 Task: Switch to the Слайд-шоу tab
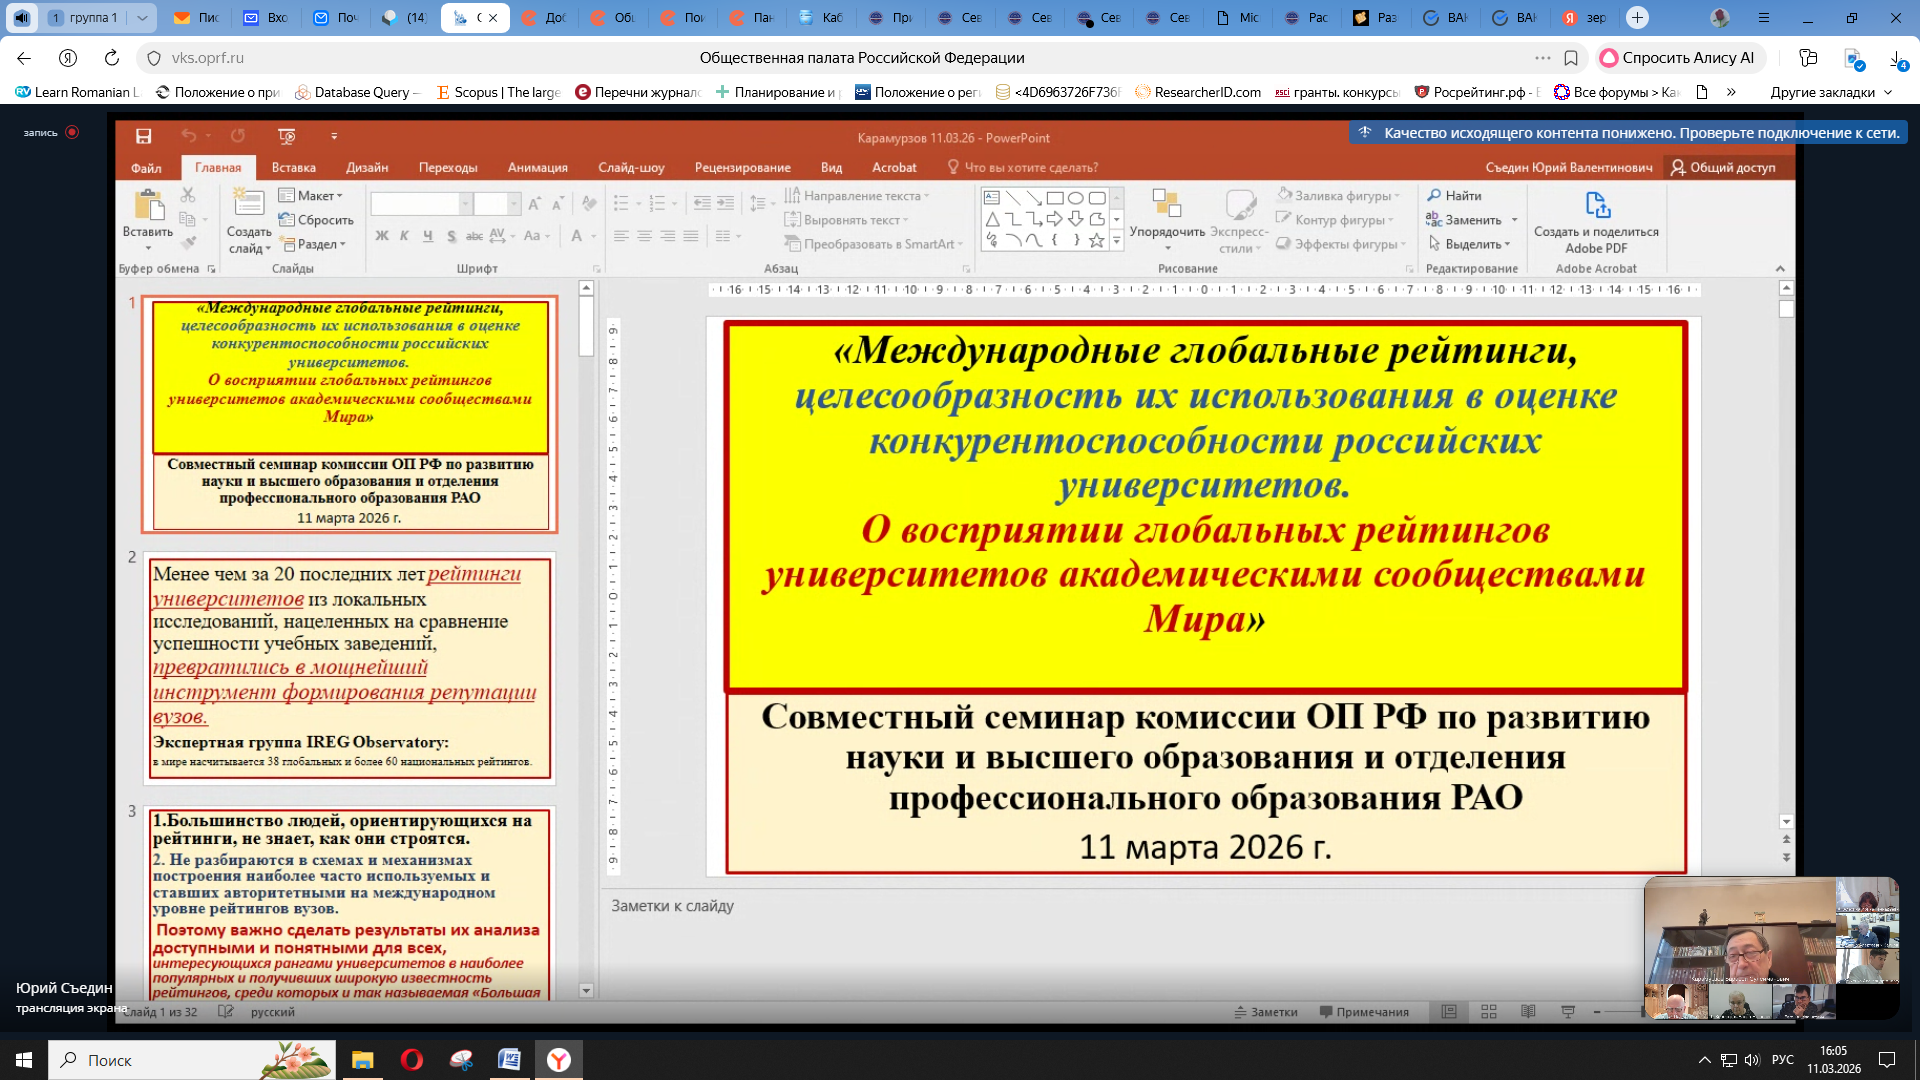pos(631,168)
